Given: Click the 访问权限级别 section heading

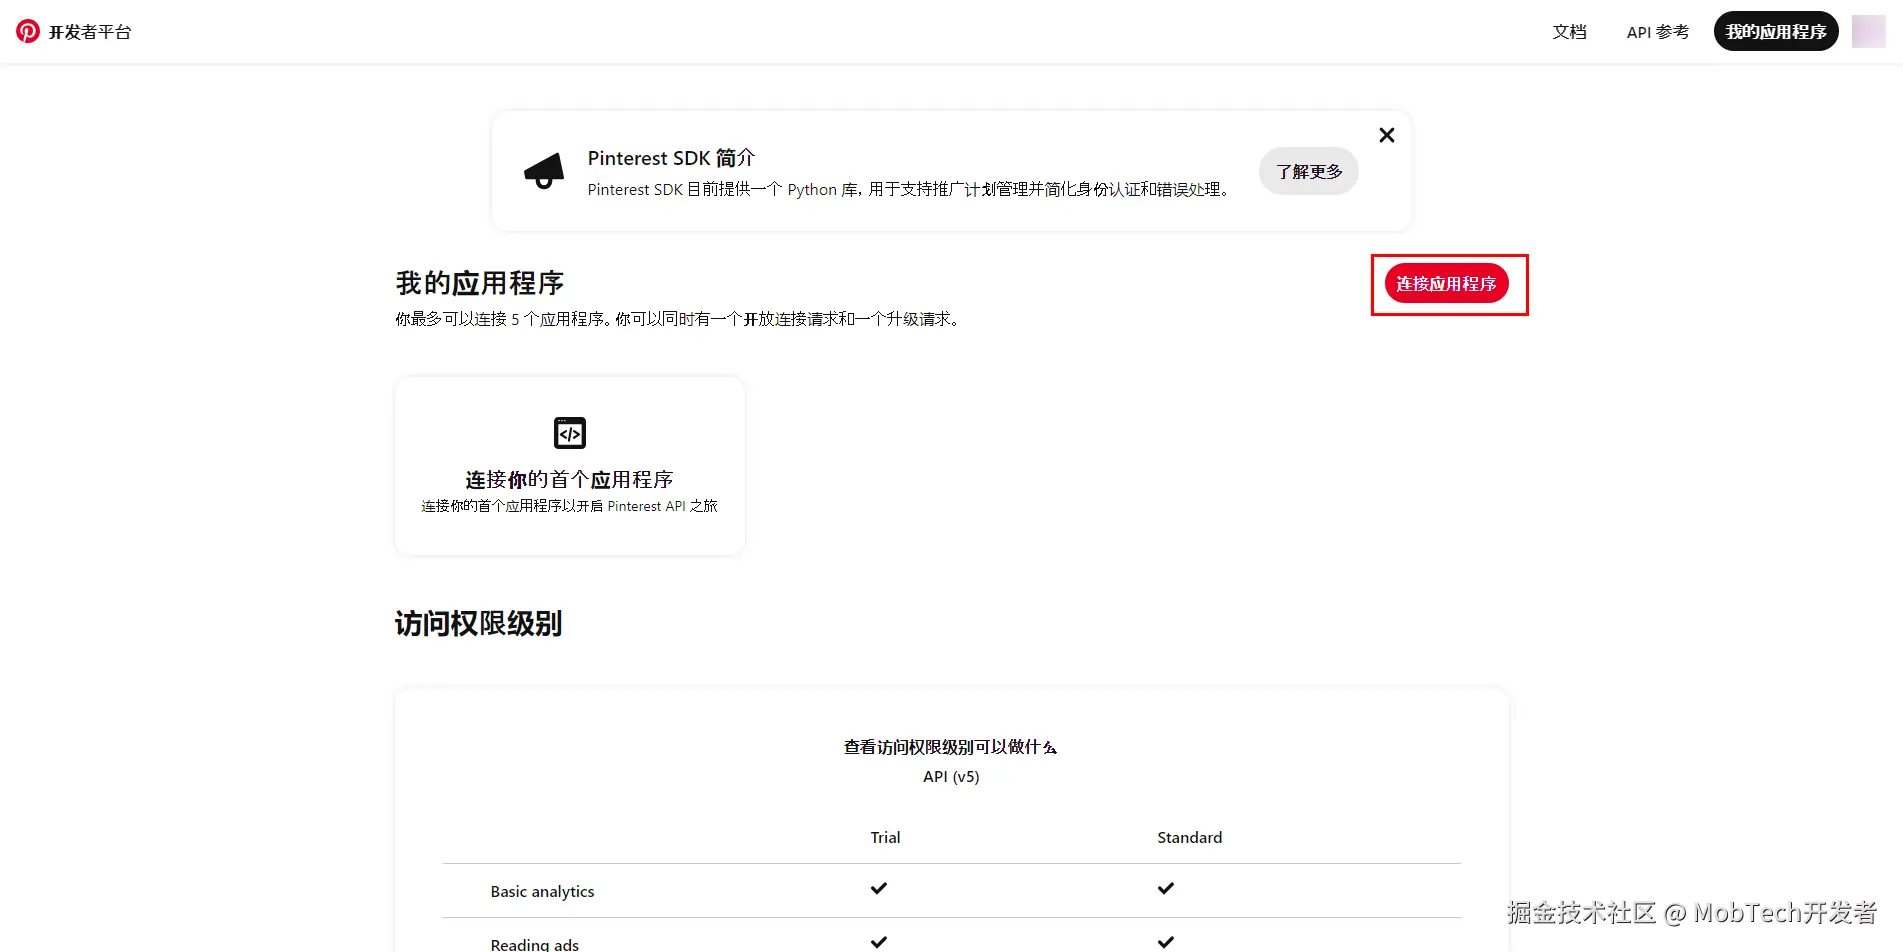Looking at the screenshot, I should pyautogui.click(x=479, y=624).
